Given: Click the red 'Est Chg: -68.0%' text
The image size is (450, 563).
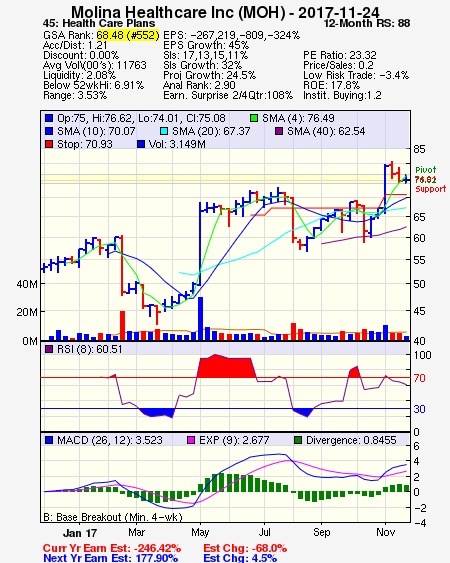Looking at the screenshot, I should 245,549.
